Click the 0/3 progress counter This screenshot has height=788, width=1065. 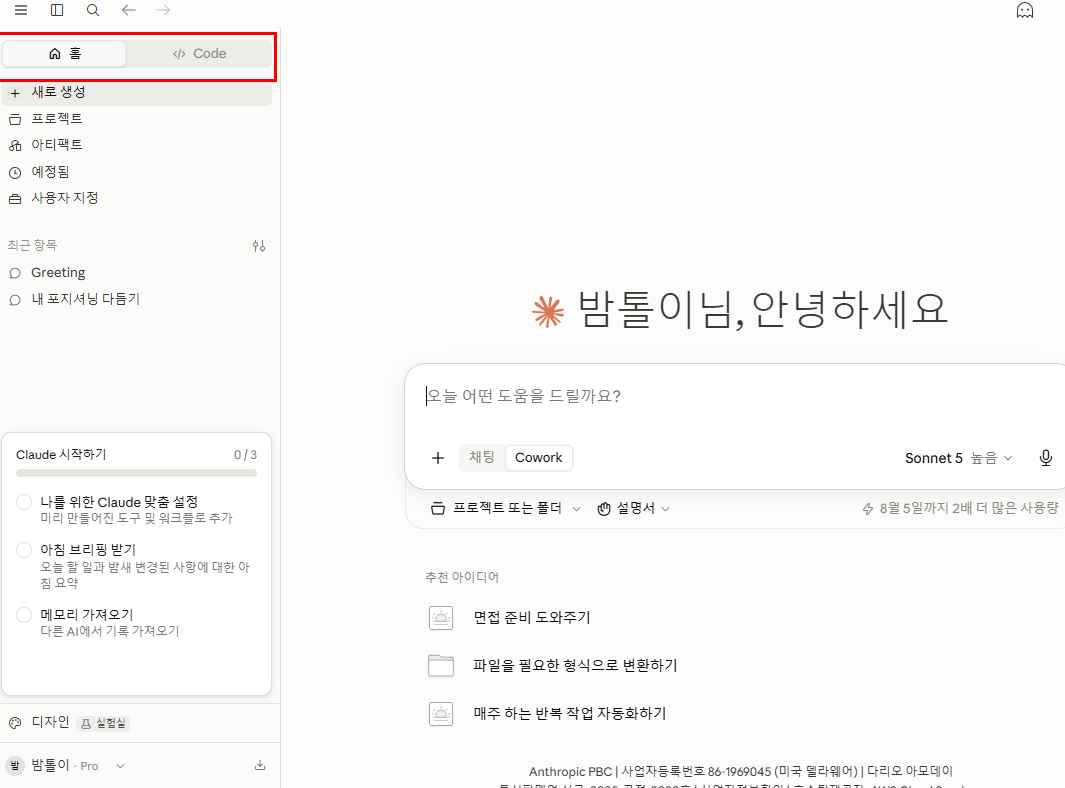[x=245, y=454]
